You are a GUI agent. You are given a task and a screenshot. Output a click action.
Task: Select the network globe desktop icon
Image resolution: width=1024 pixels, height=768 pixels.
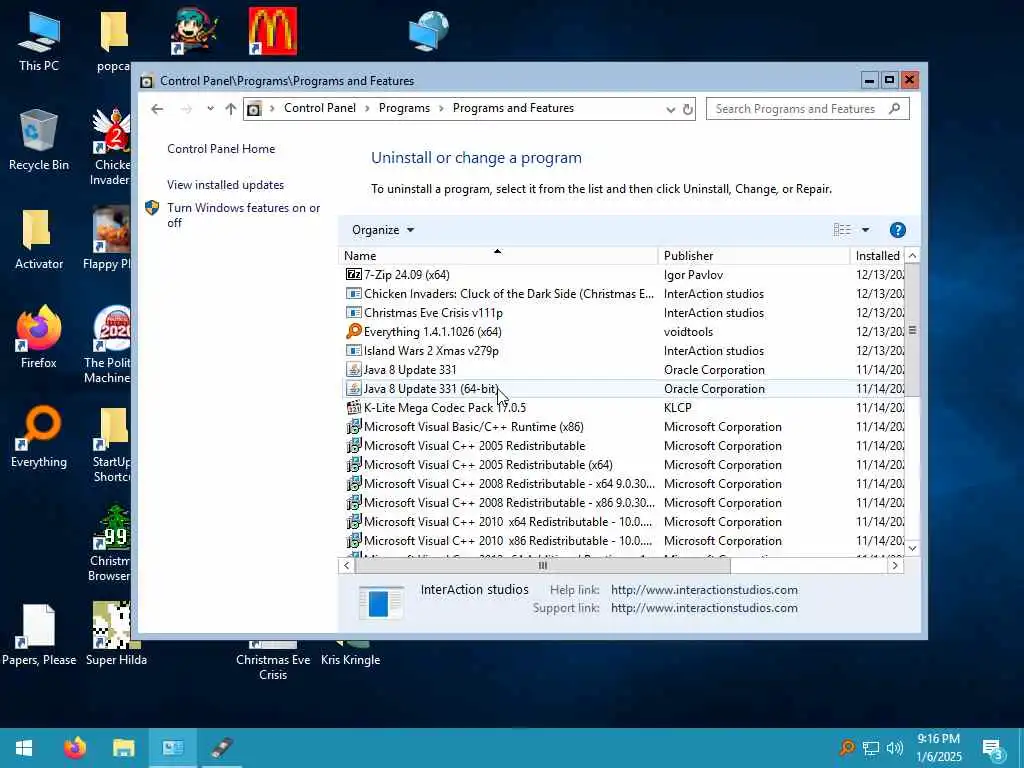[428, 31]
